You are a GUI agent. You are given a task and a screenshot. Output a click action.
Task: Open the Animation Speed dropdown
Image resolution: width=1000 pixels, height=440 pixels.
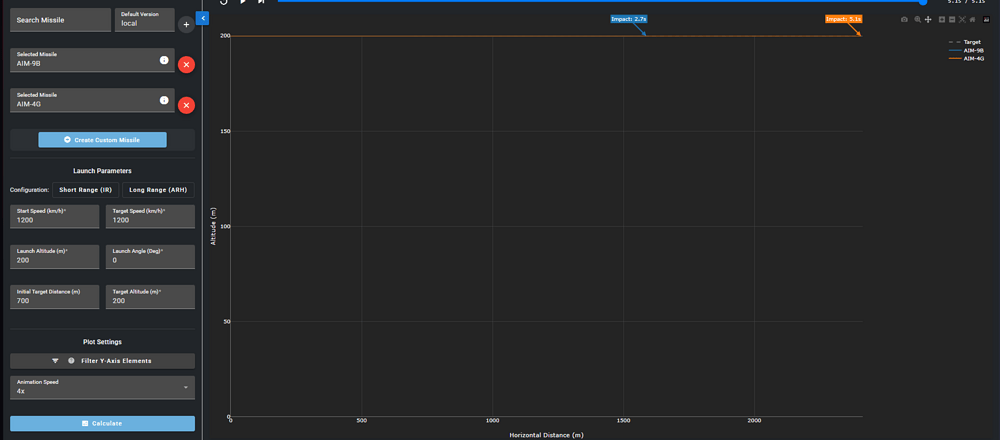[102, 388]
